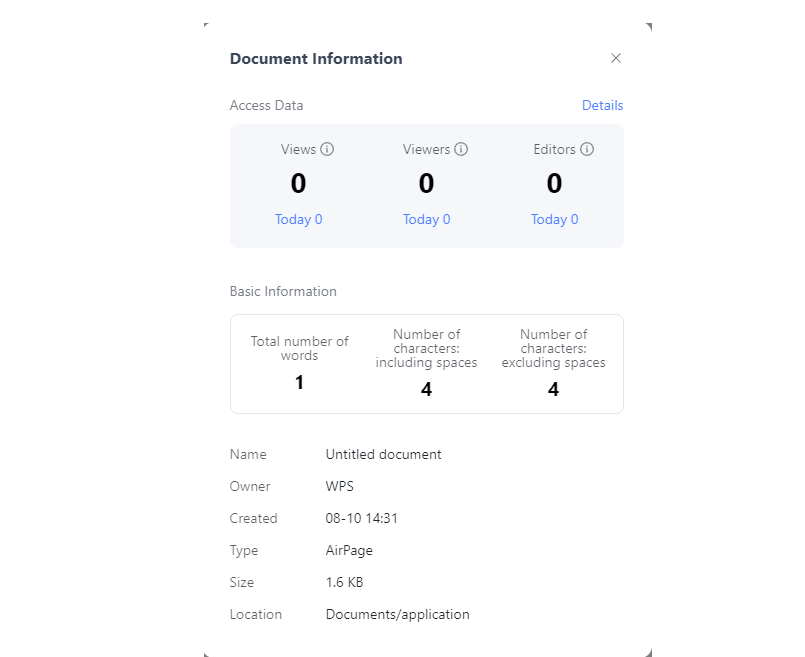This screenshot has height=657, width=805.
Task: Click the 'Access Data' heading
Action: point(266,105)
